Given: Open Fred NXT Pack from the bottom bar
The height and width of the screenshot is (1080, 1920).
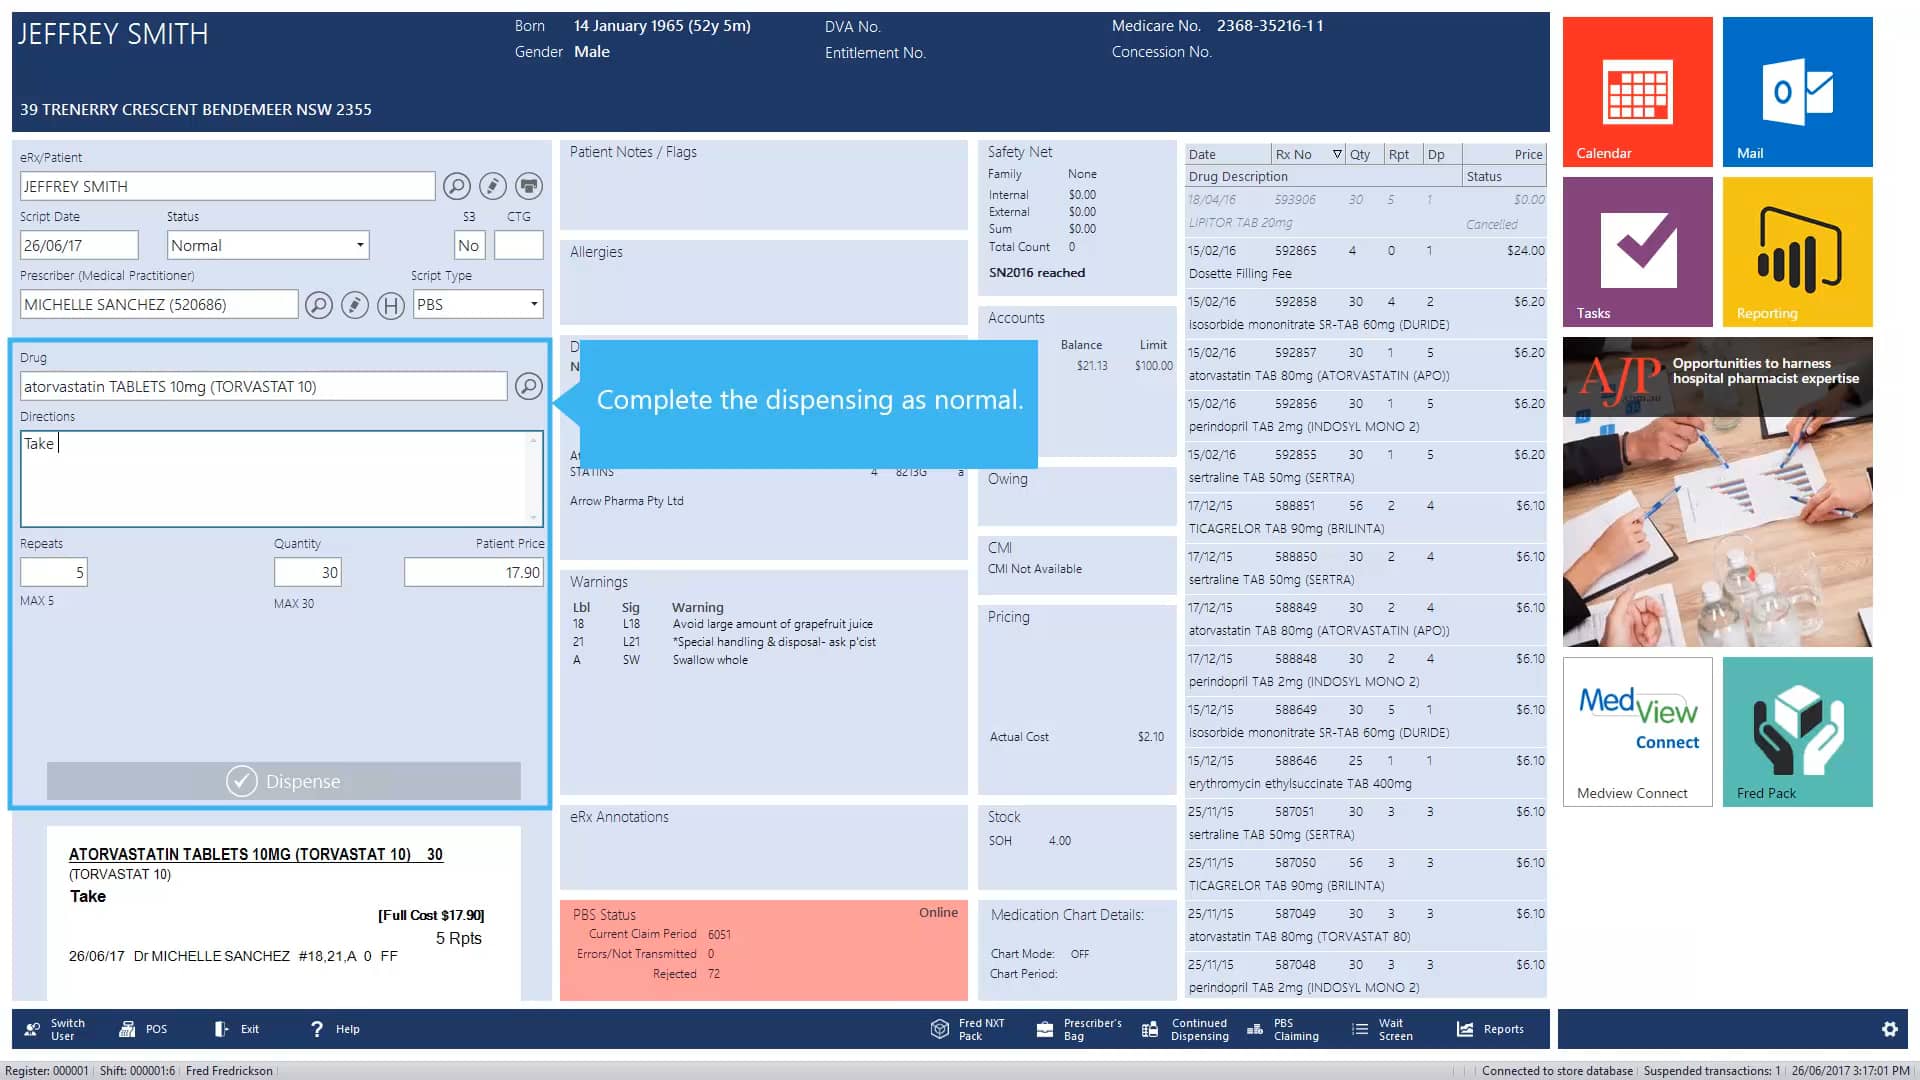Looking at the screenshot, I should [x=967, y=1028].
